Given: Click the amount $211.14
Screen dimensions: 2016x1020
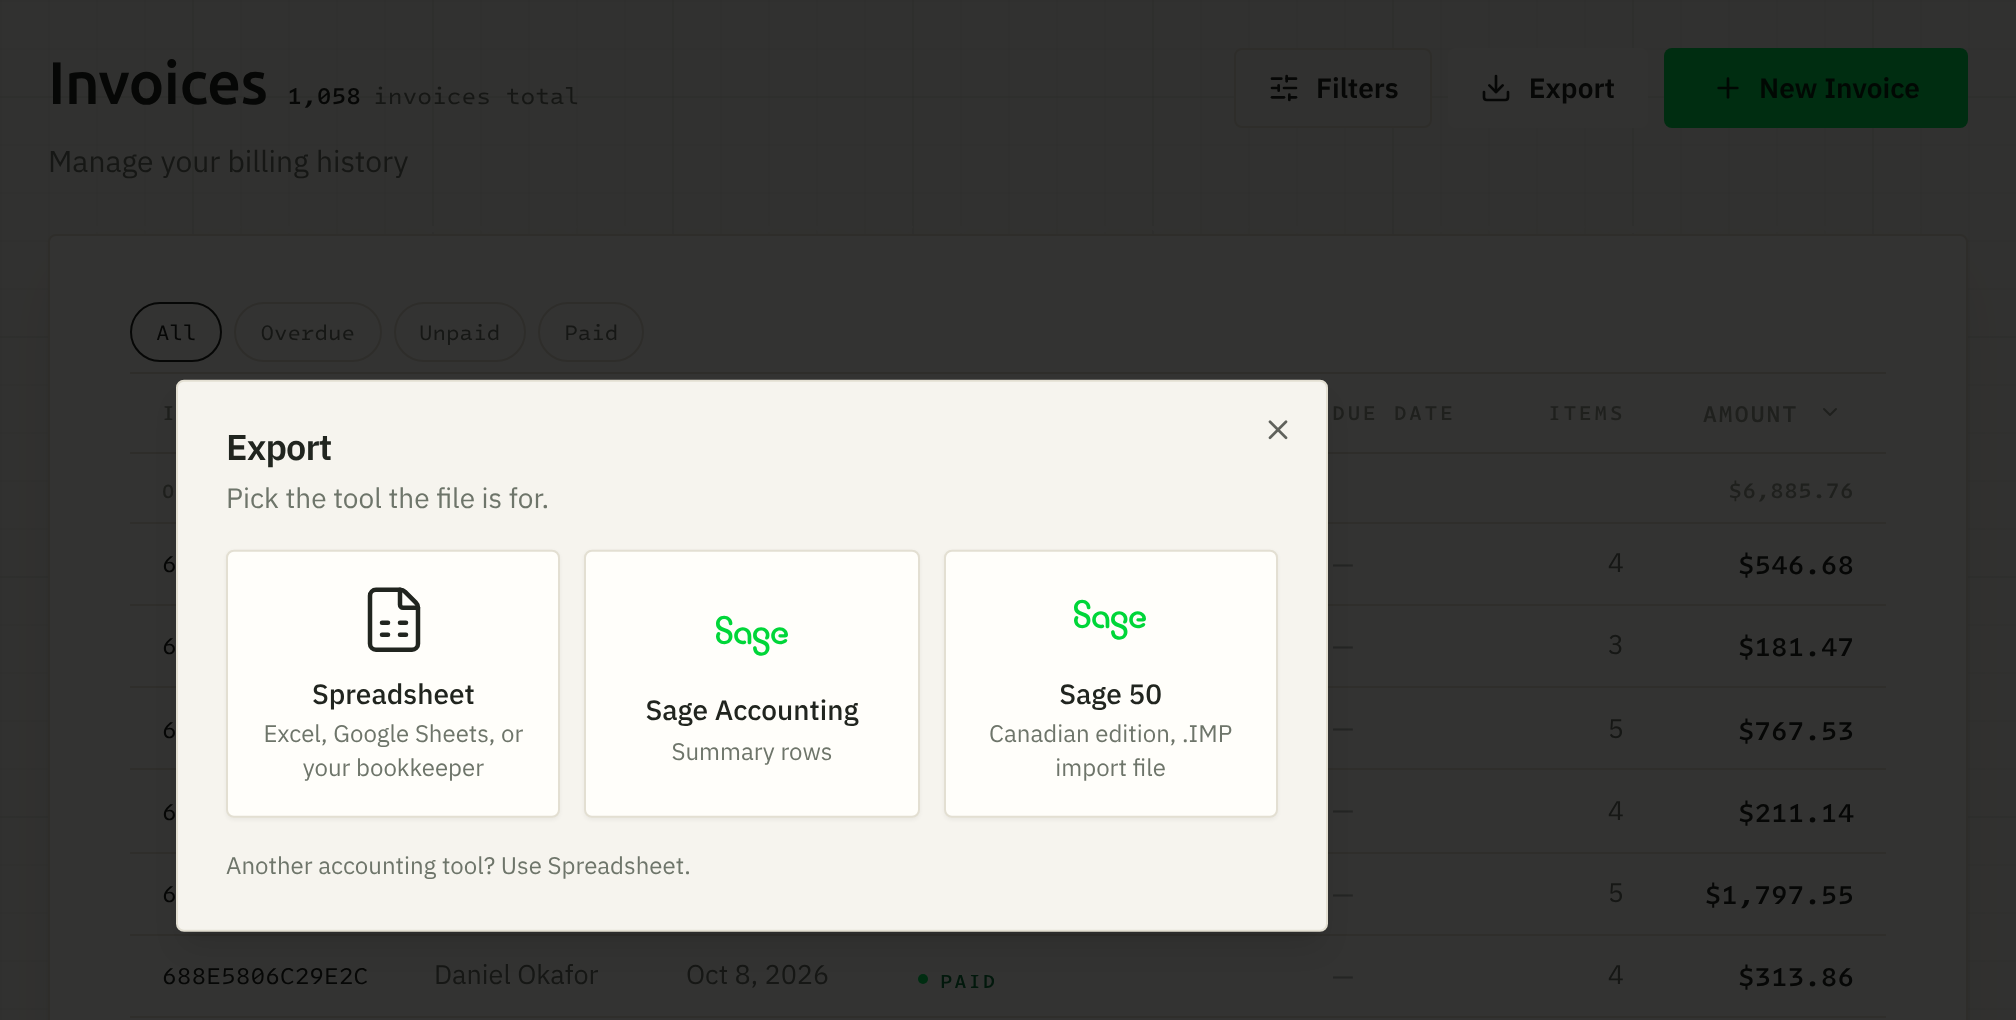Looking at the screenshot, I should point(1796,813).
